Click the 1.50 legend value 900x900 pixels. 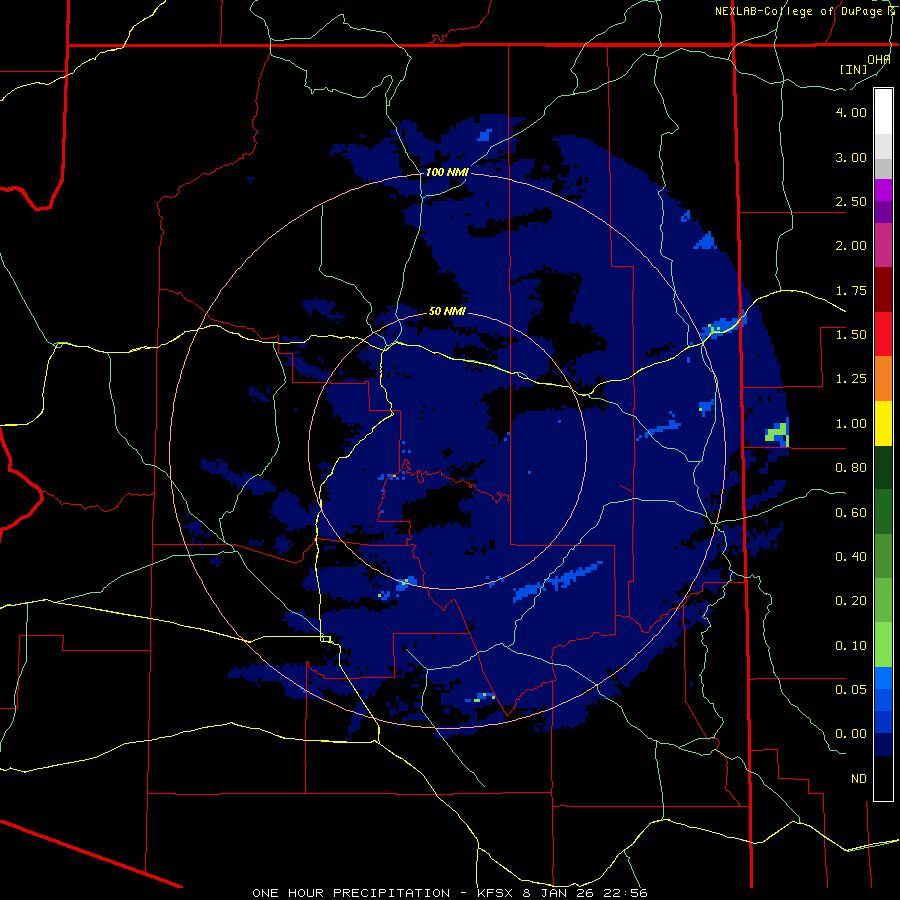pos(851,335)
